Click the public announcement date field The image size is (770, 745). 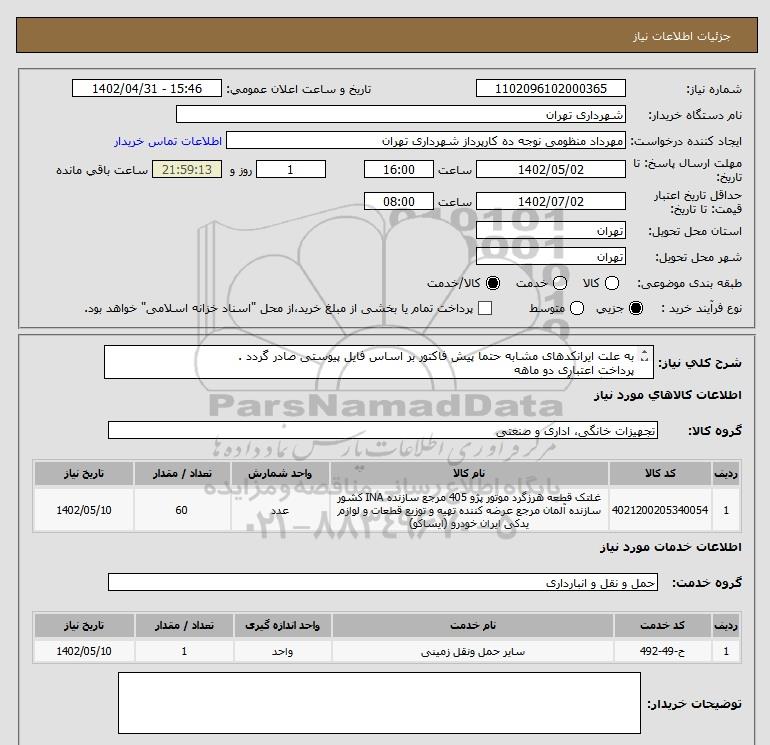coord(147,88)
